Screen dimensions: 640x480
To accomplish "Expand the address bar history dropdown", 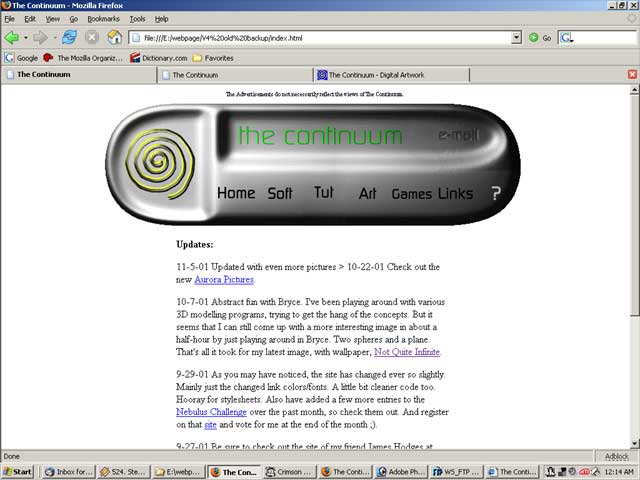I will tap(516, 37).
